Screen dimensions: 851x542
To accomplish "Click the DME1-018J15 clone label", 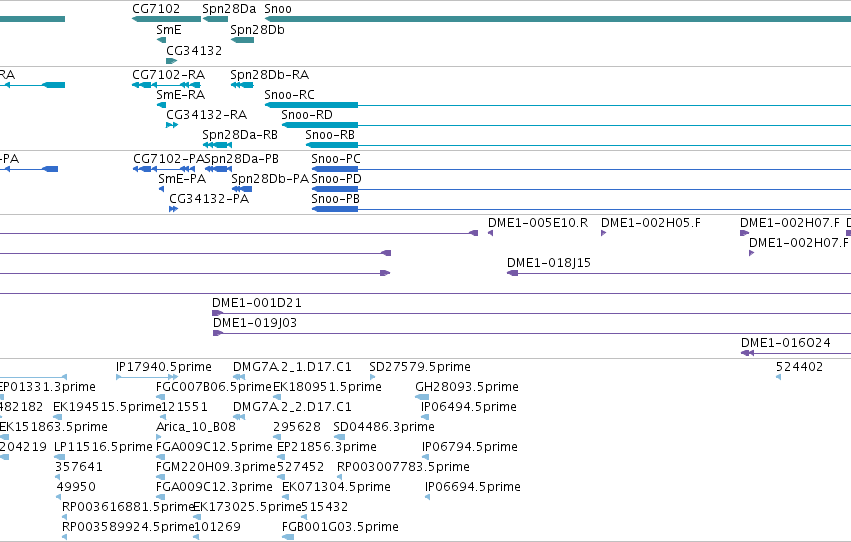I will [549, 263].
